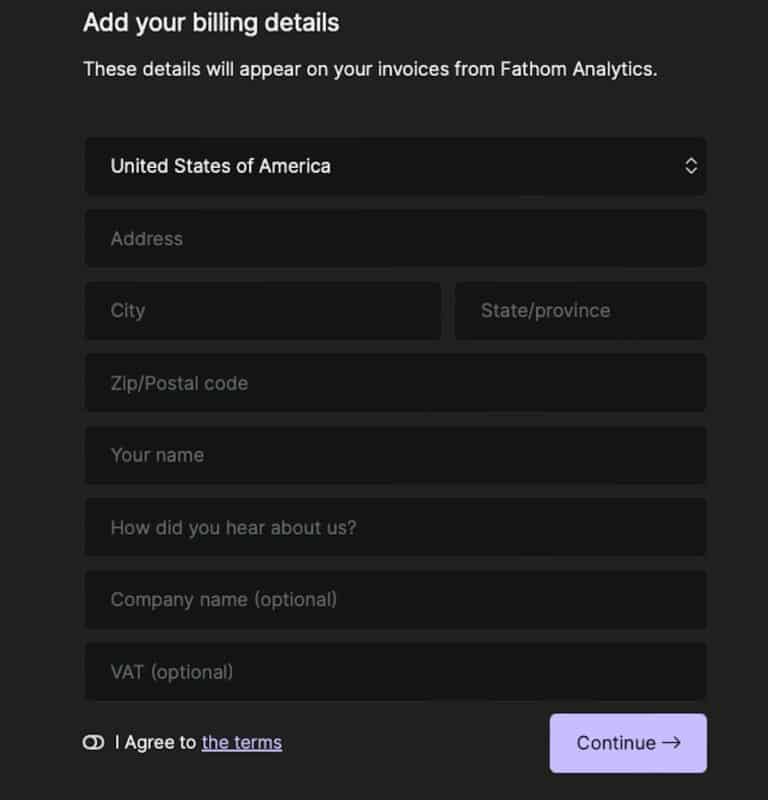Focus the VAT optional input
This screenshot has height=800, width=768.
(x=395, y=672)
